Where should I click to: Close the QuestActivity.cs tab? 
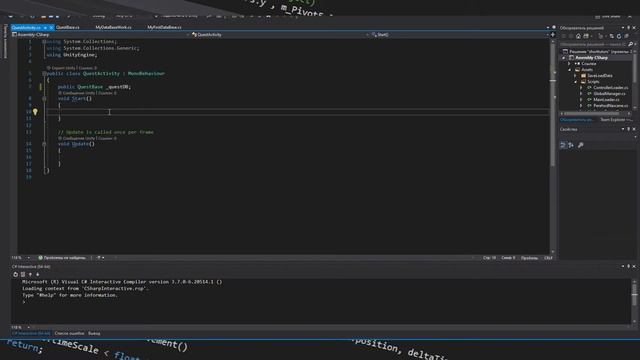tap(51, 27)
